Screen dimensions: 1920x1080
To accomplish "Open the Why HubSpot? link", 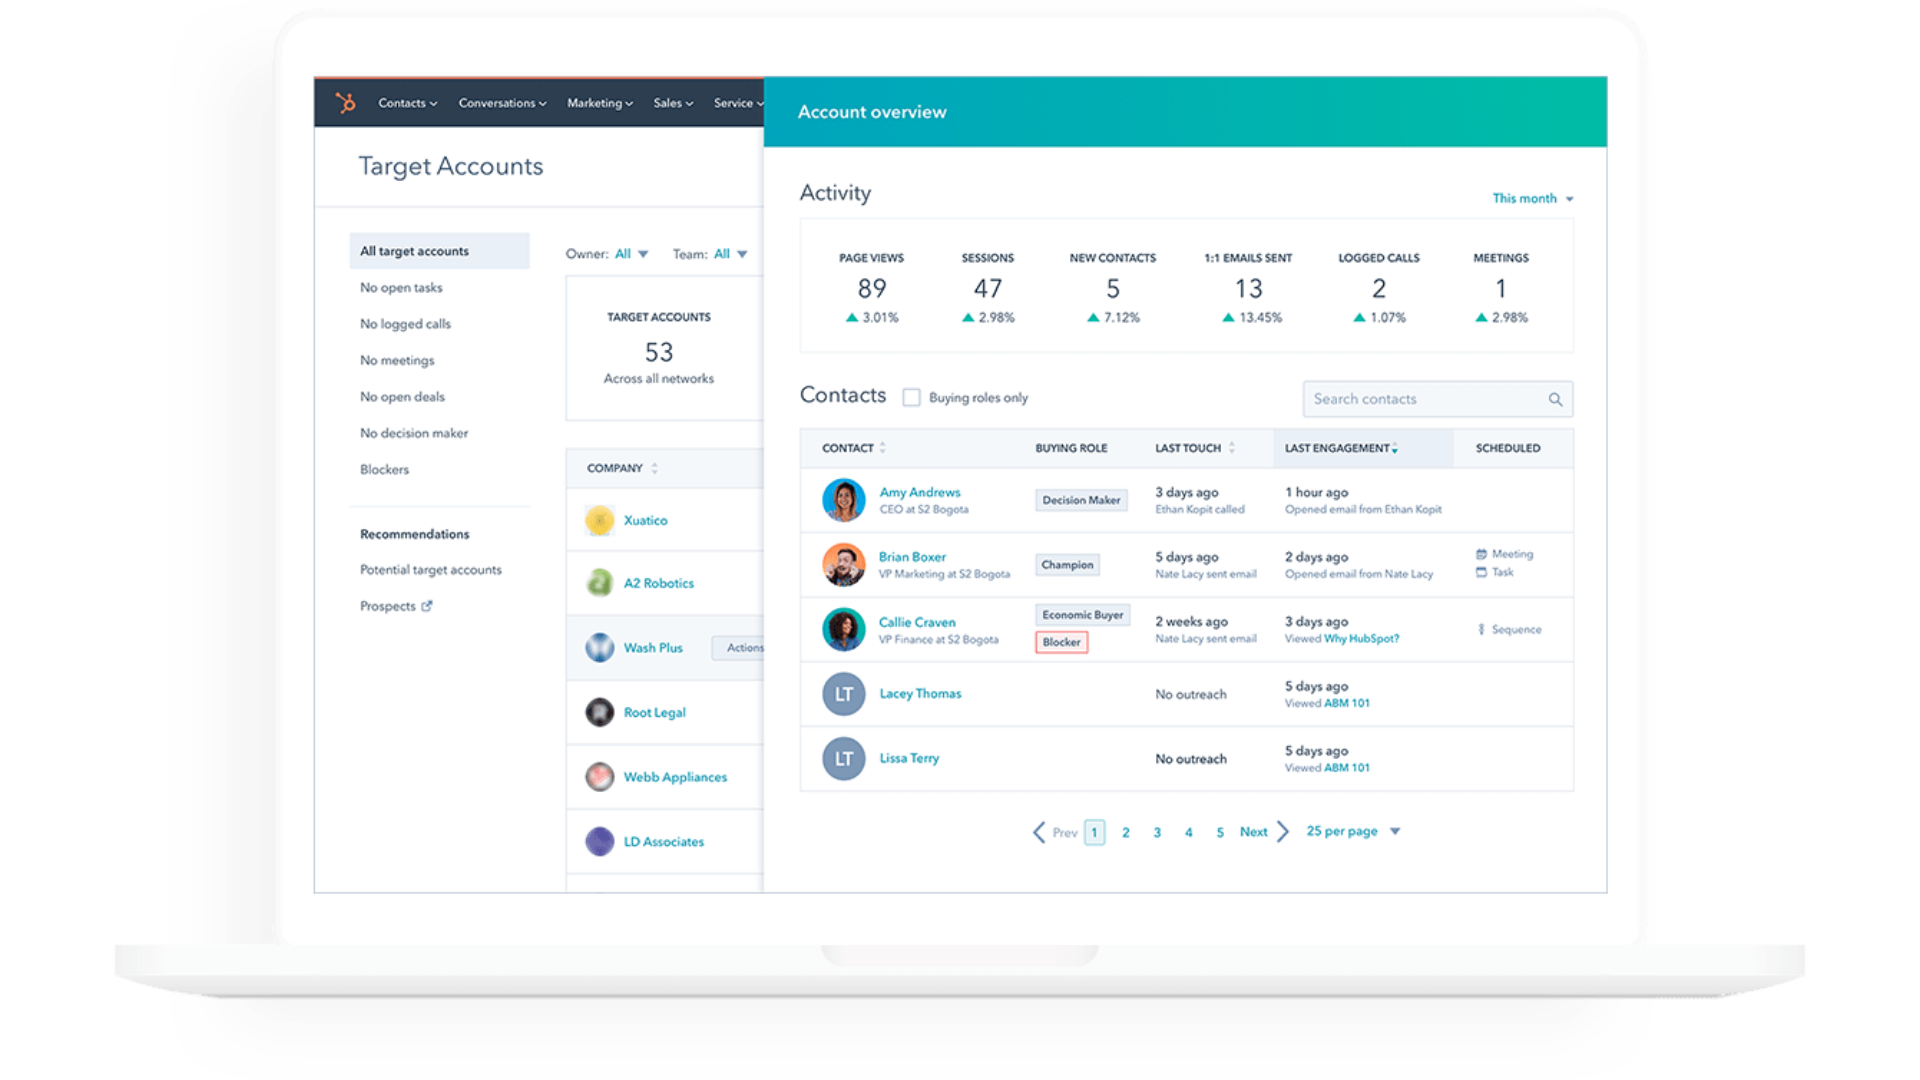I will tap(1361, 639).
